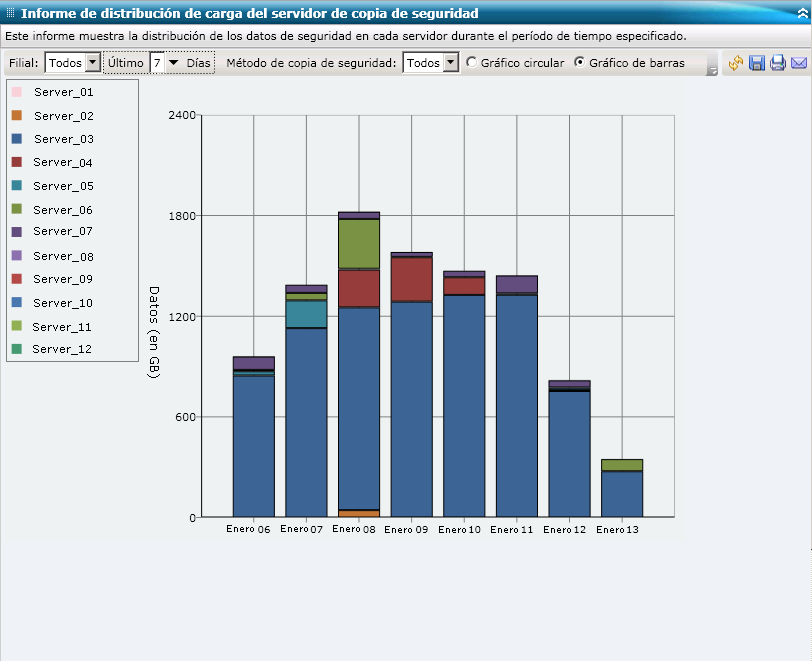Email the report using the envelope icon

tap(798, 63)
